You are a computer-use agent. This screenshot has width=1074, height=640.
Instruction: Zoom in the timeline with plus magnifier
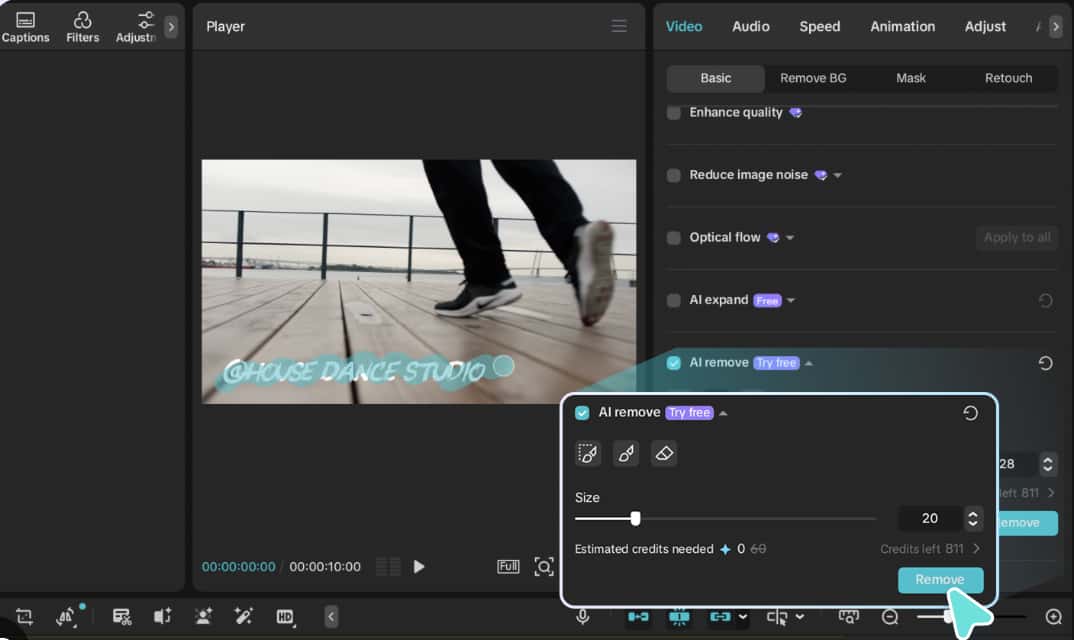click(x=1054, y=617)
